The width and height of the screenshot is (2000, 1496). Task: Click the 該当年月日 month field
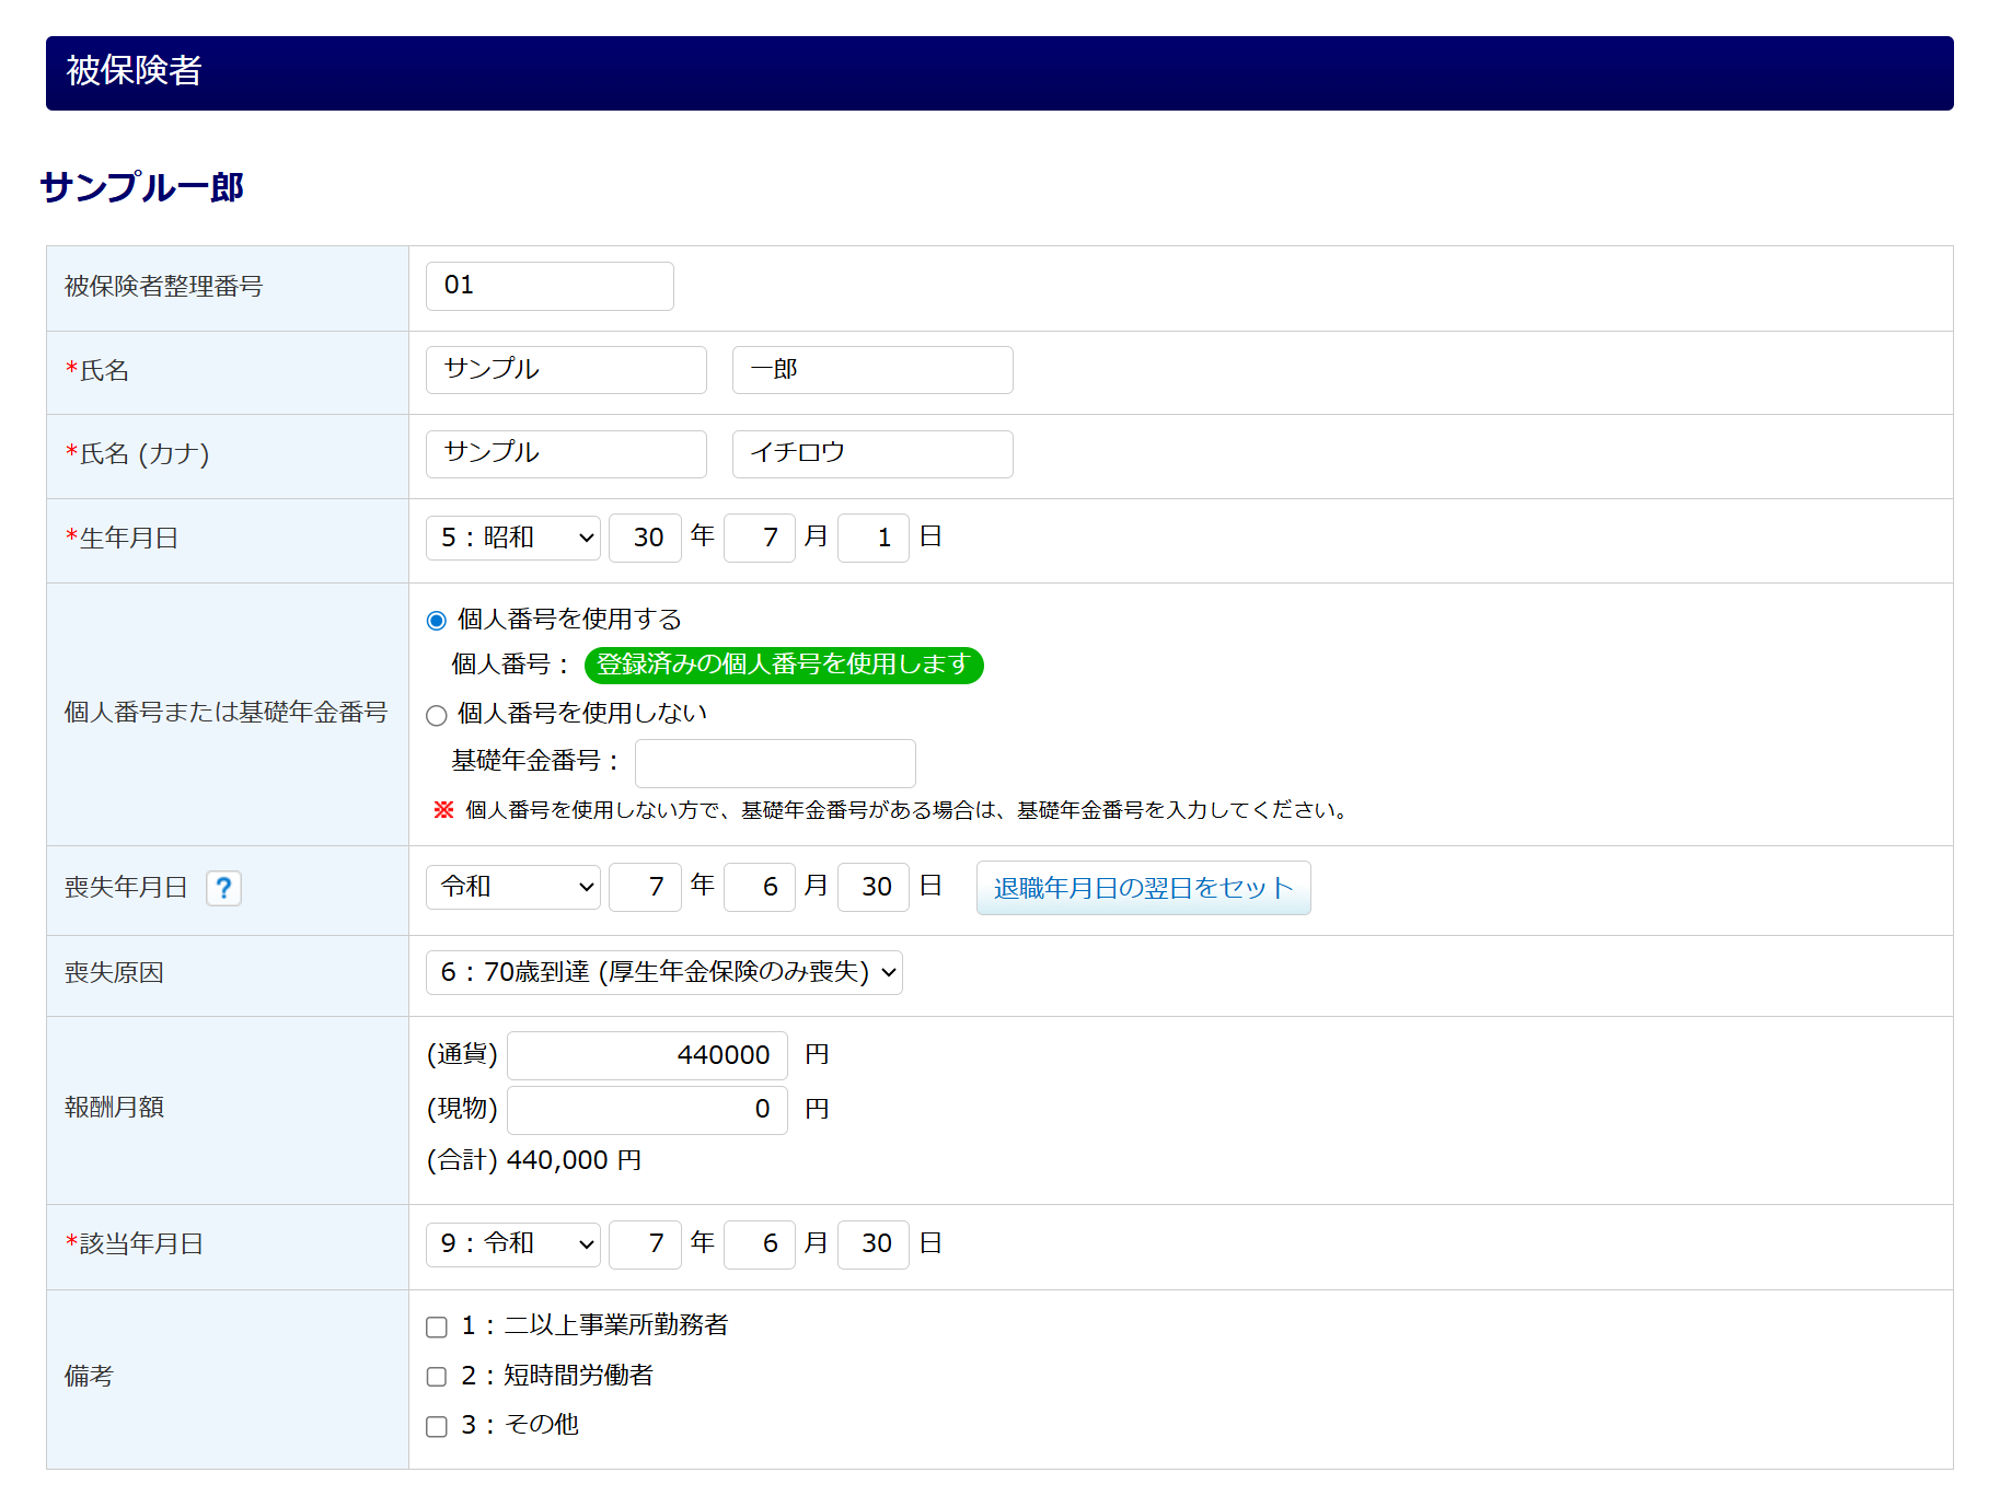(759, 1244)
